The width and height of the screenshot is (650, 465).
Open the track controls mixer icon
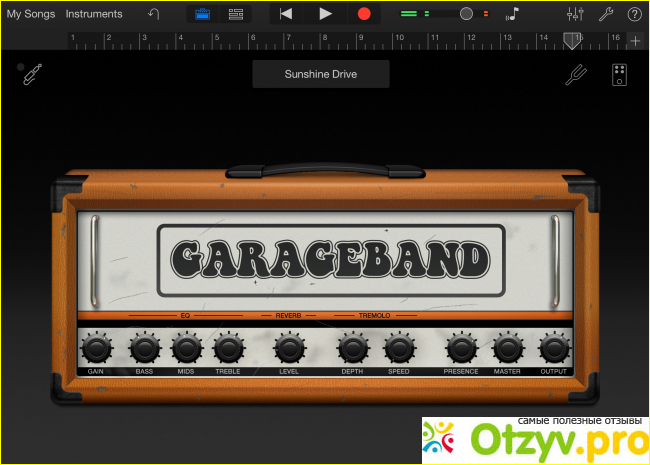(x=575, y=14)
